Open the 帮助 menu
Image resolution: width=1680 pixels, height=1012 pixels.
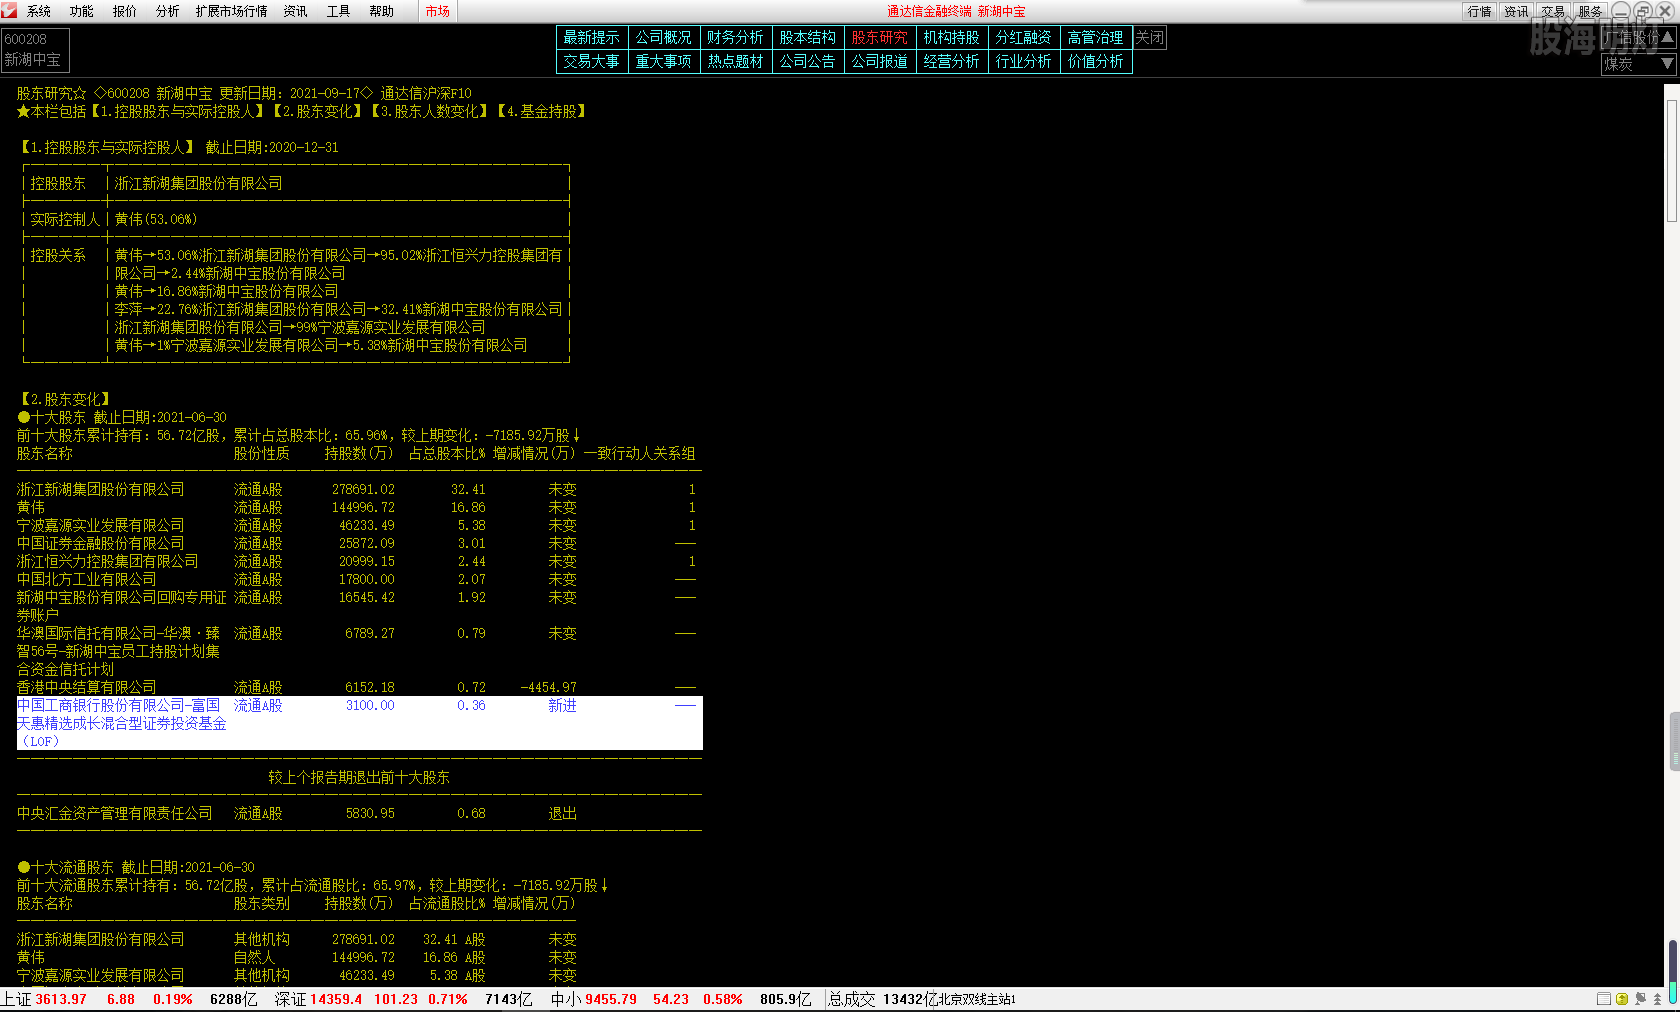point(382,11)
